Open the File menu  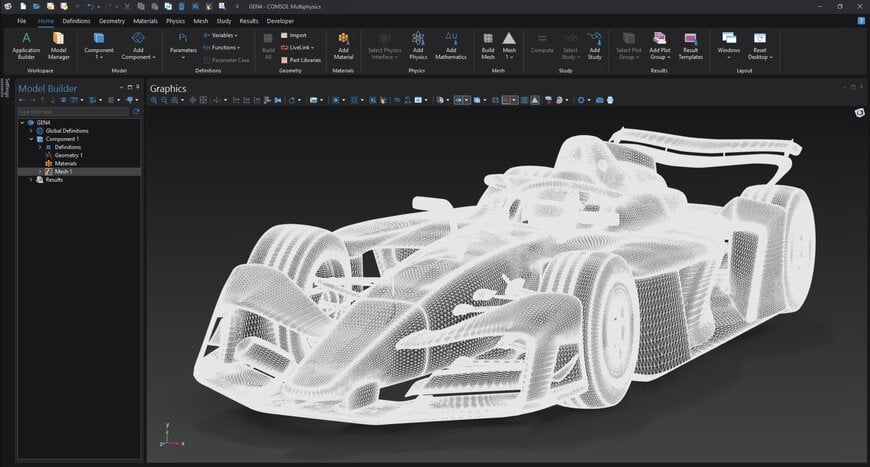22,21
